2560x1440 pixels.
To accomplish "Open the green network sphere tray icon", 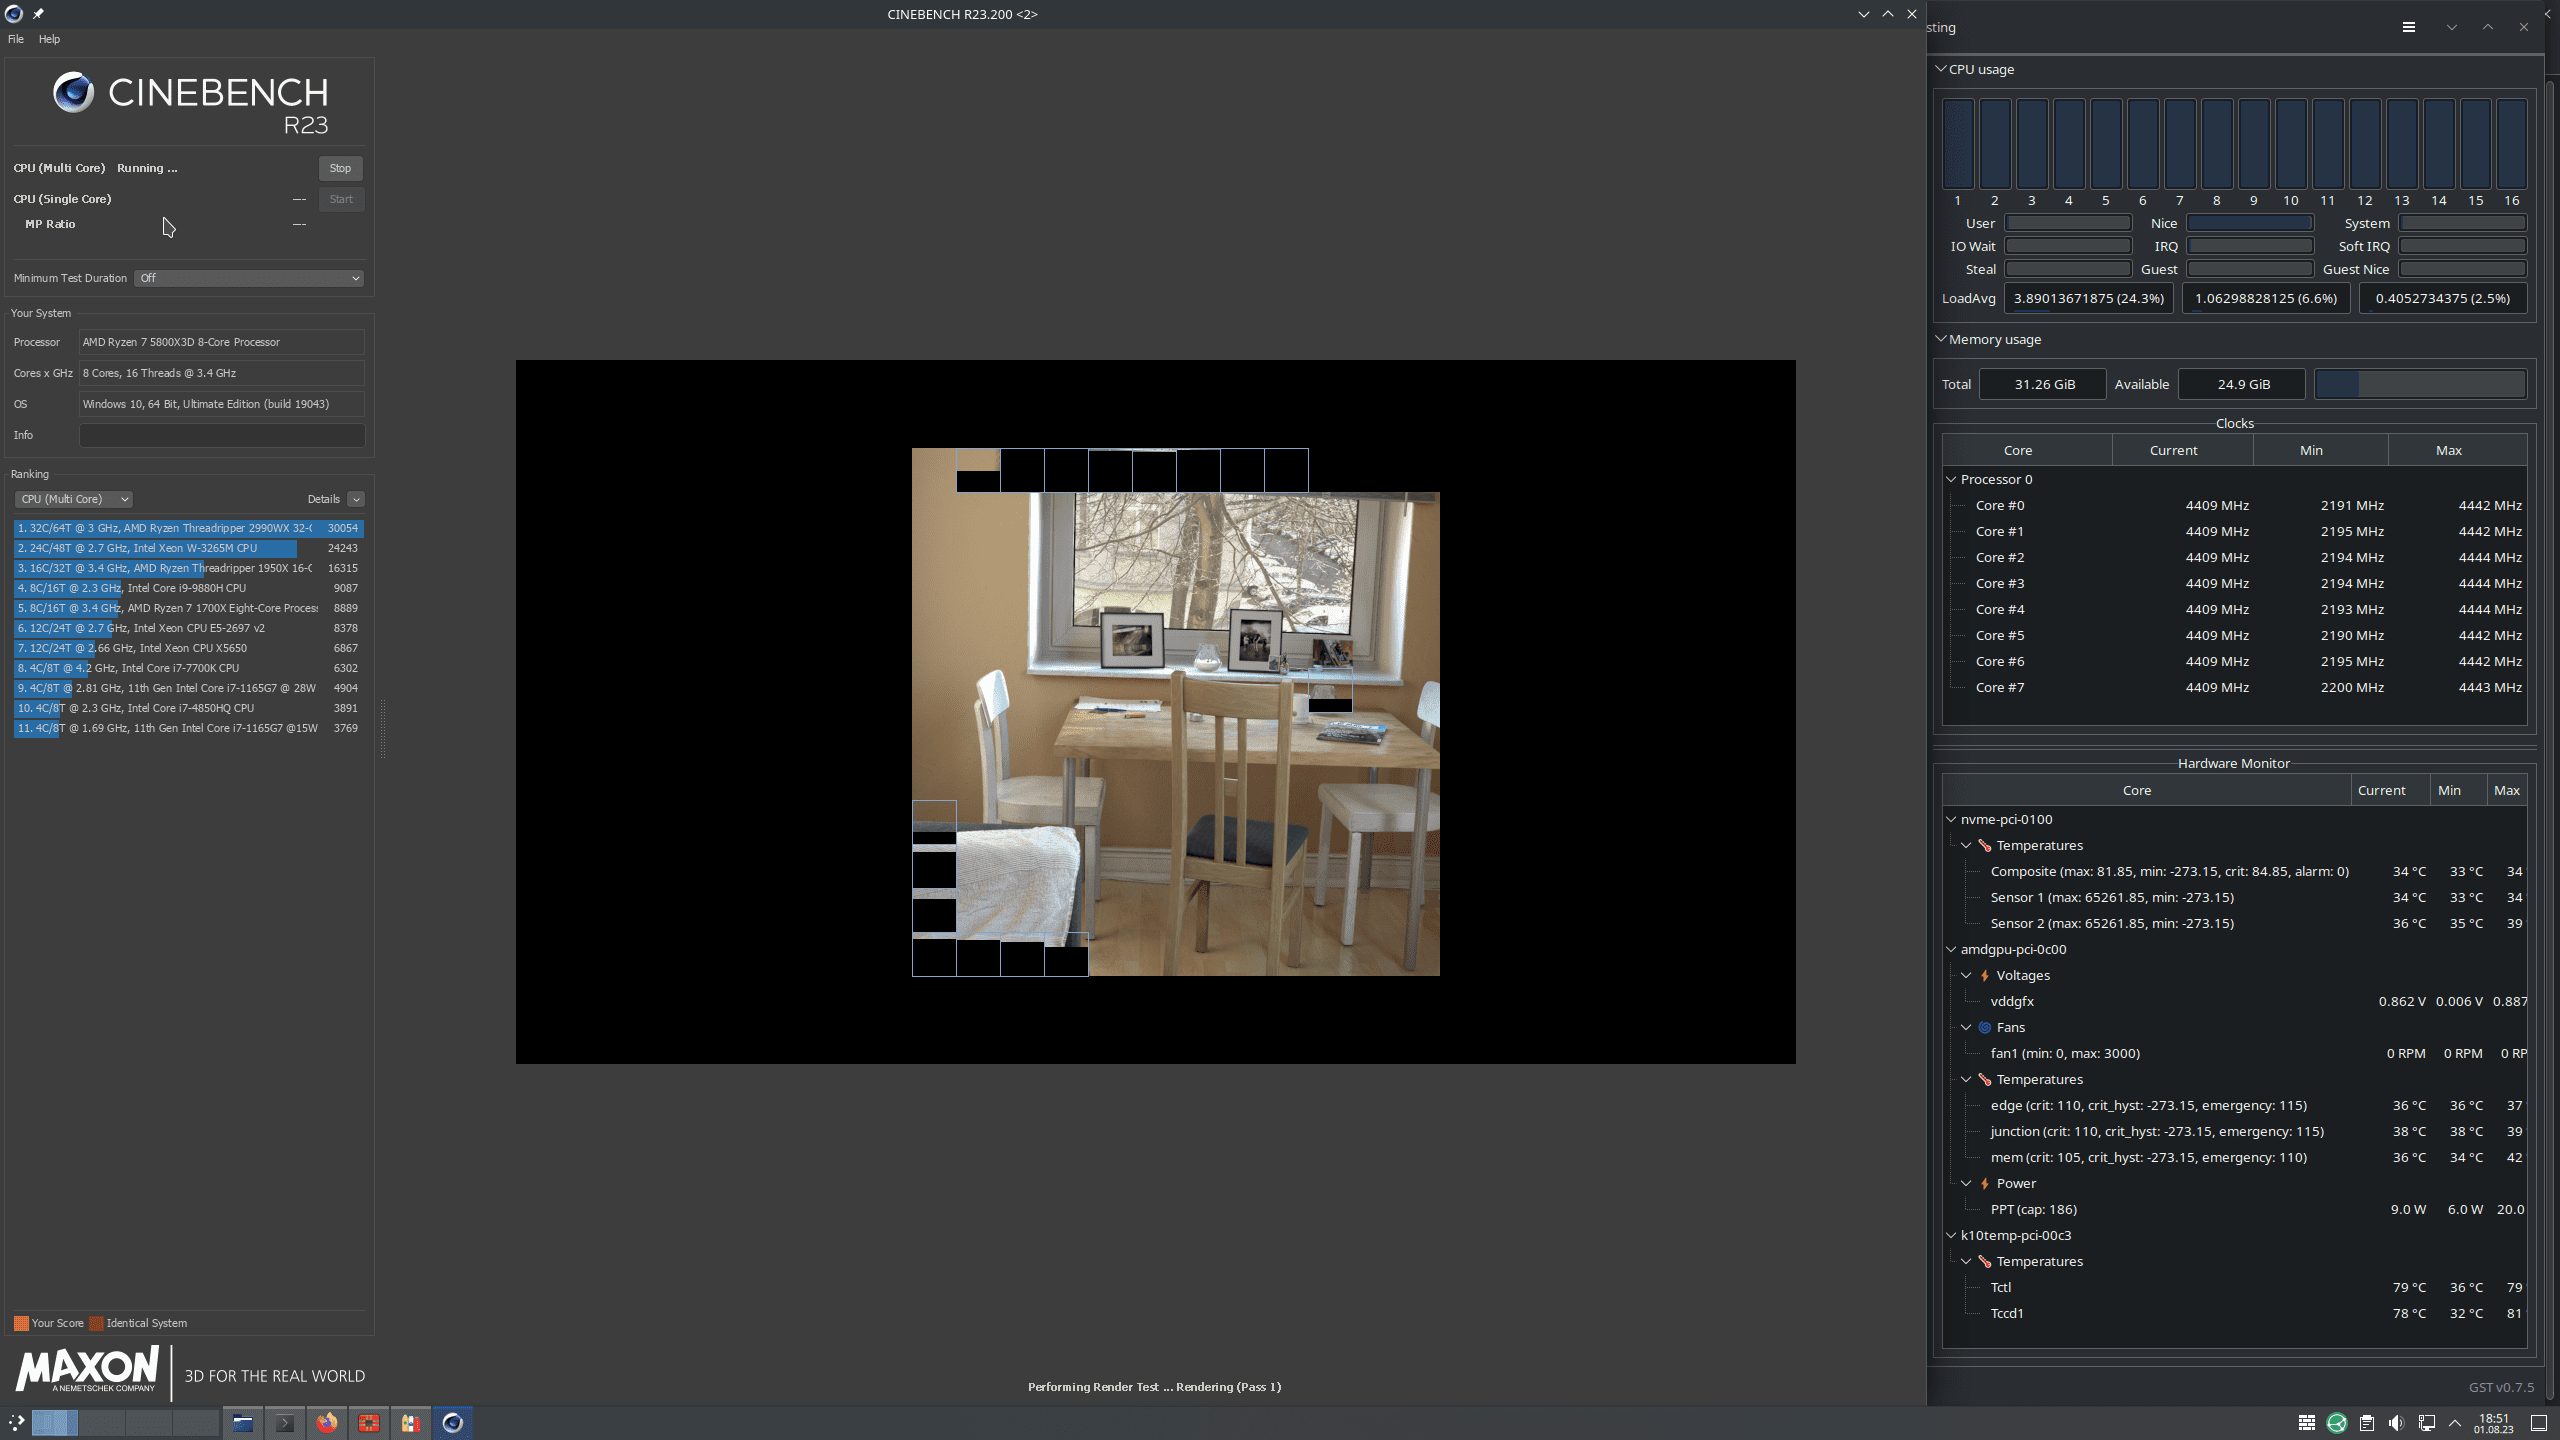I will 2337,1422.
